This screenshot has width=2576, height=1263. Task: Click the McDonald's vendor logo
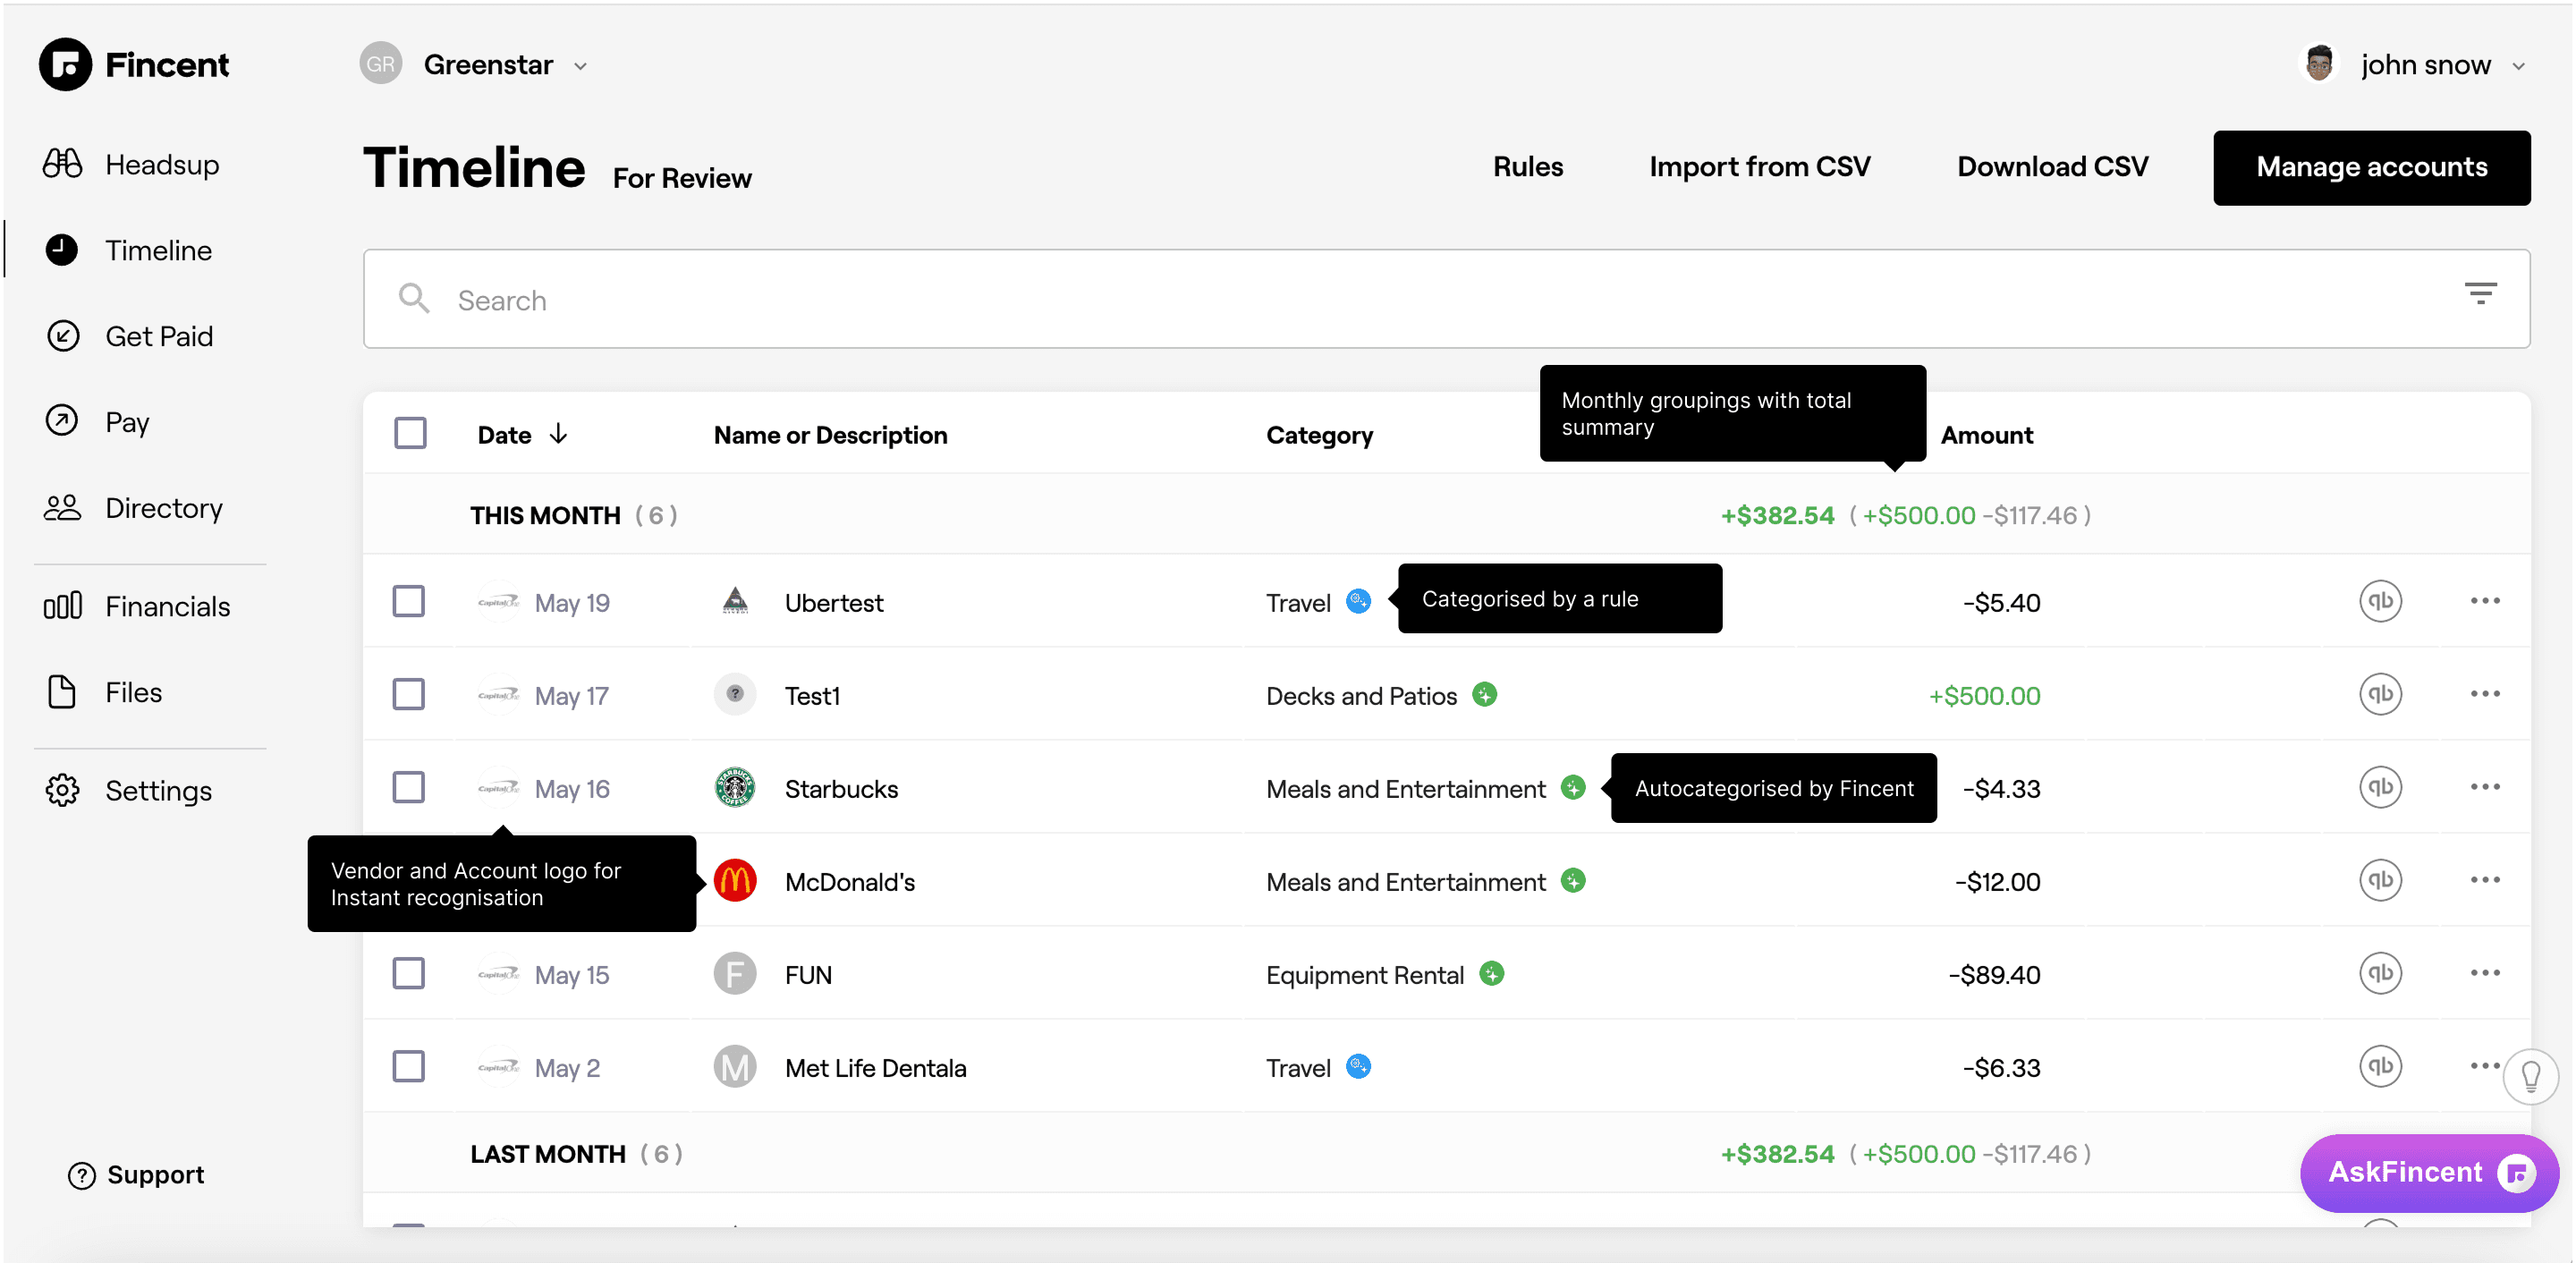point(735,880)
